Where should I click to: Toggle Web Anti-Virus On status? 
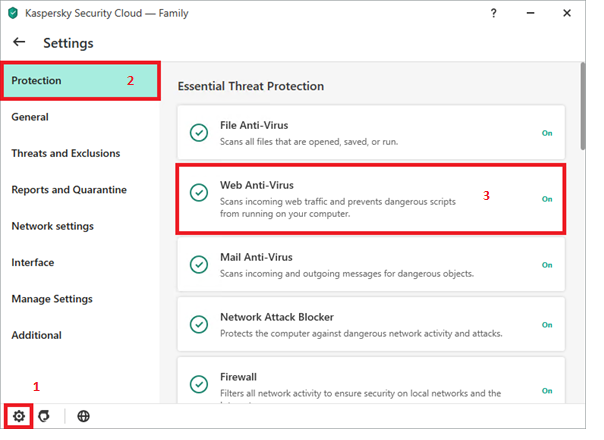(x=547, y=199)
